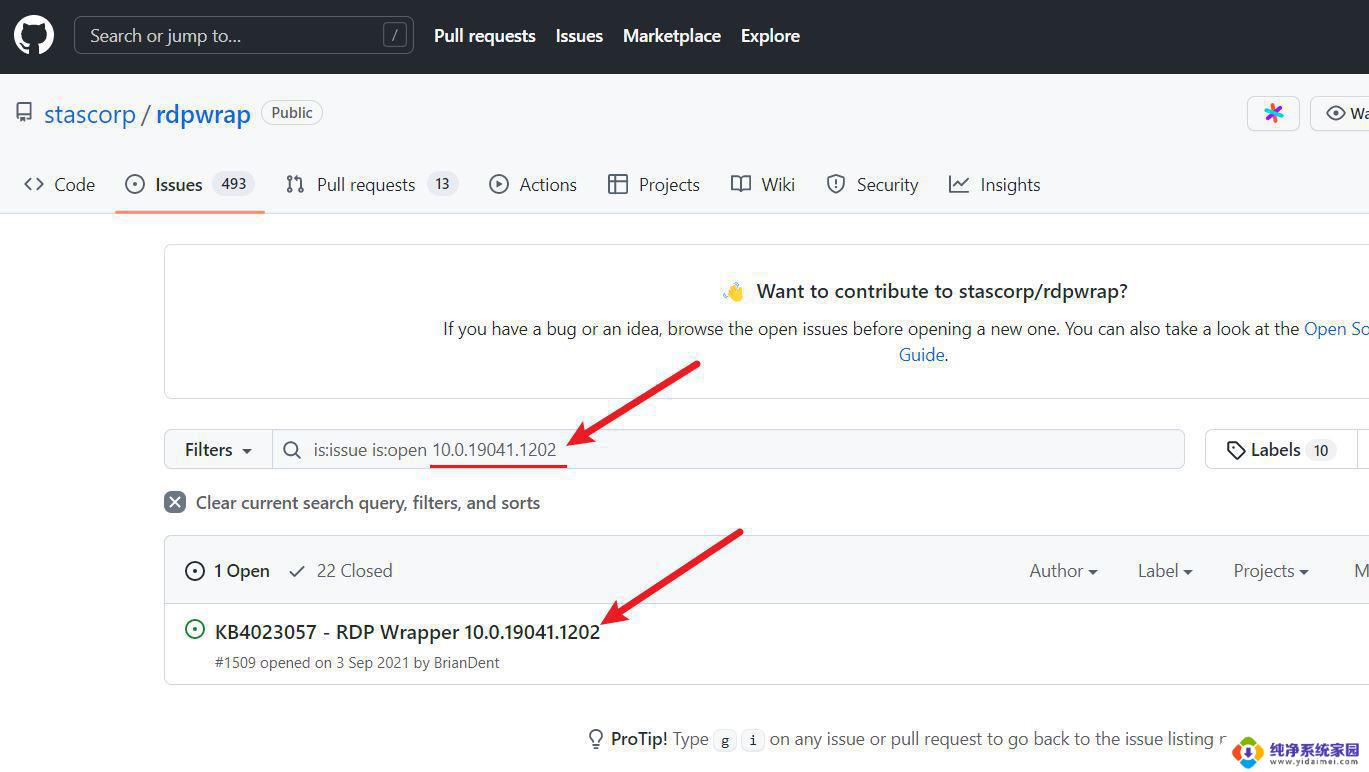The width and height of the screenshot is (1369, 772).
Task: Open the GitHub homepage logo
Action: pyautogui.click(x=34, y=36)
